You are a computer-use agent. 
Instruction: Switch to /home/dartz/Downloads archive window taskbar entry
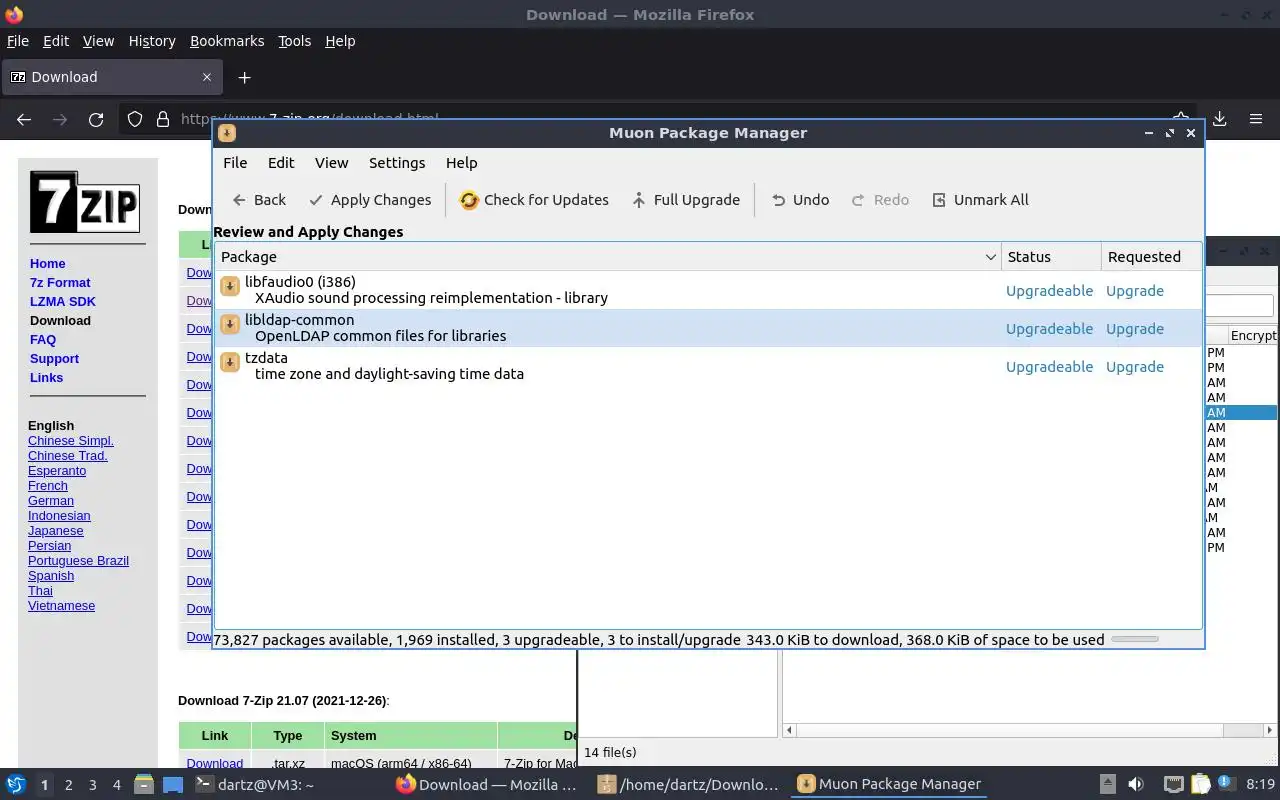[690, 785]
